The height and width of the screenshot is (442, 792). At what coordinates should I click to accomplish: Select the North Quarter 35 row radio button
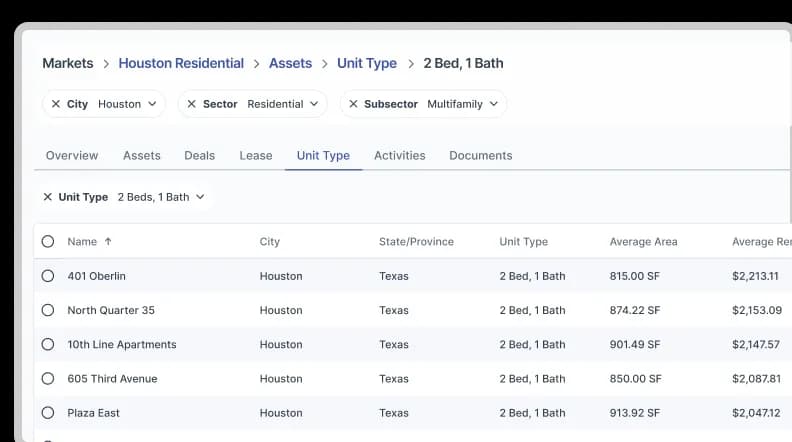(x=48, y=310)
